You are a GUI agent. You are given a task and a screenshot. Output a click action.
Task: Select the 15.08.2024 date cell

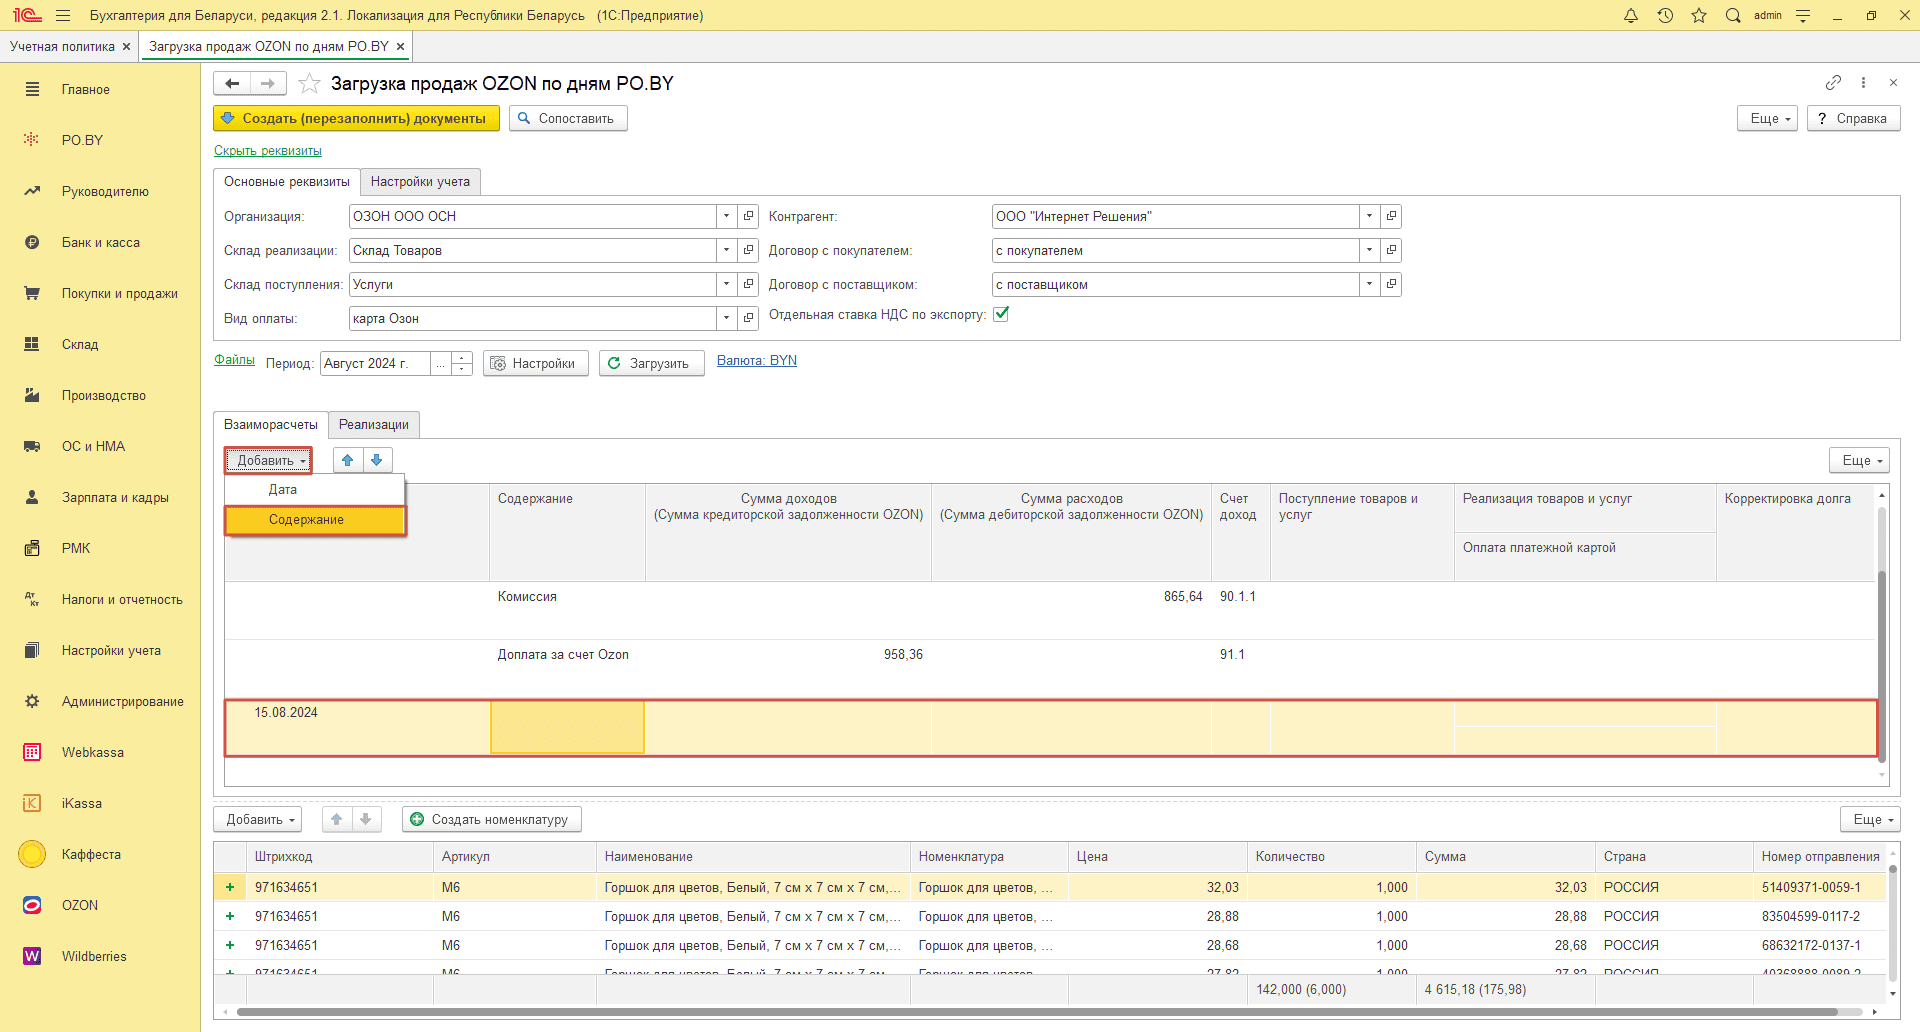[357, 727]
